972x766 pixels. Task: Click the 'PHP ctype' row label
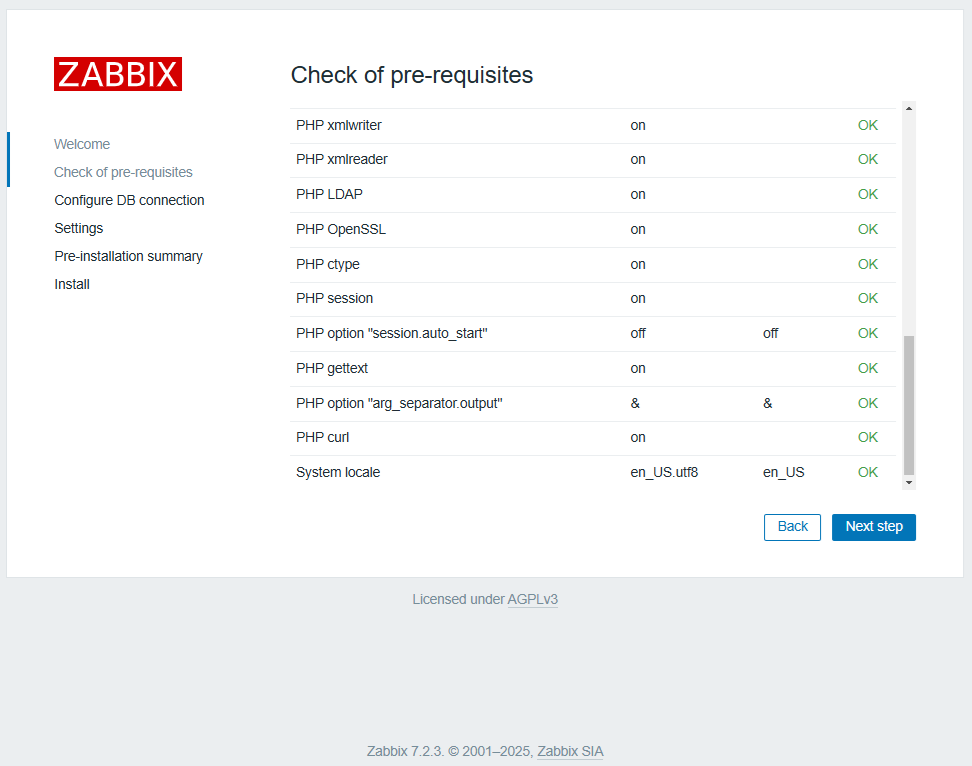click(327, 264)
